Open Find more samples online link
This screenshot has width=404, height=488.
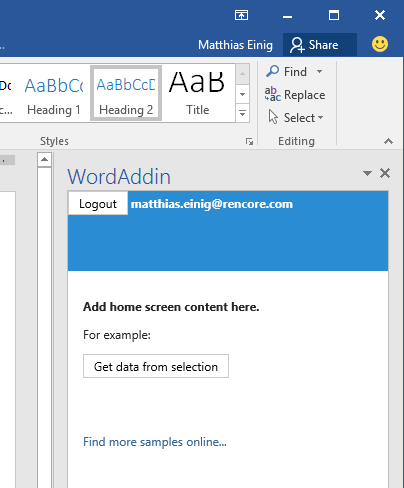point(155,442)
